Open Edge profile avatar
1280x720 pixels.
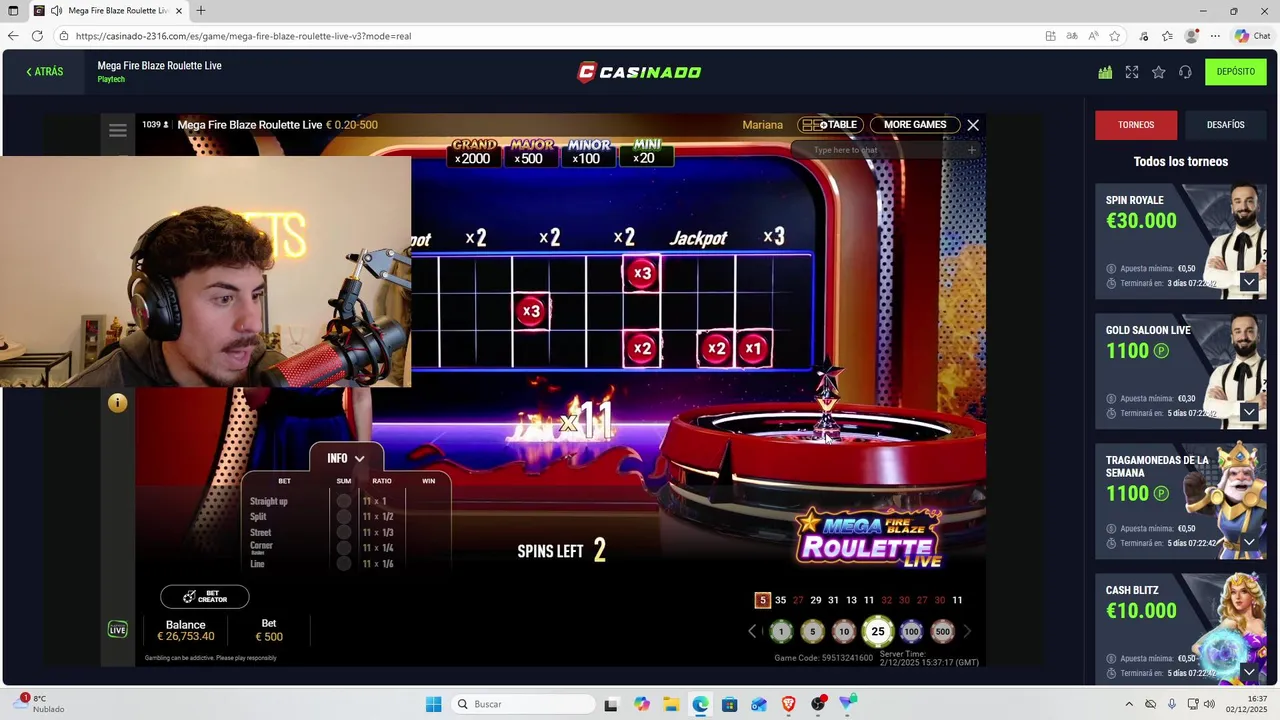pyautogui.click(x=1191, y=36)
